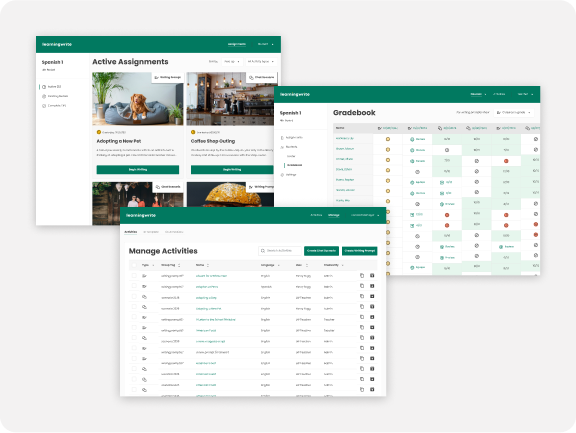Check third row checkbox in Manage Activities

pyautogui.click(x=134, y=296)
